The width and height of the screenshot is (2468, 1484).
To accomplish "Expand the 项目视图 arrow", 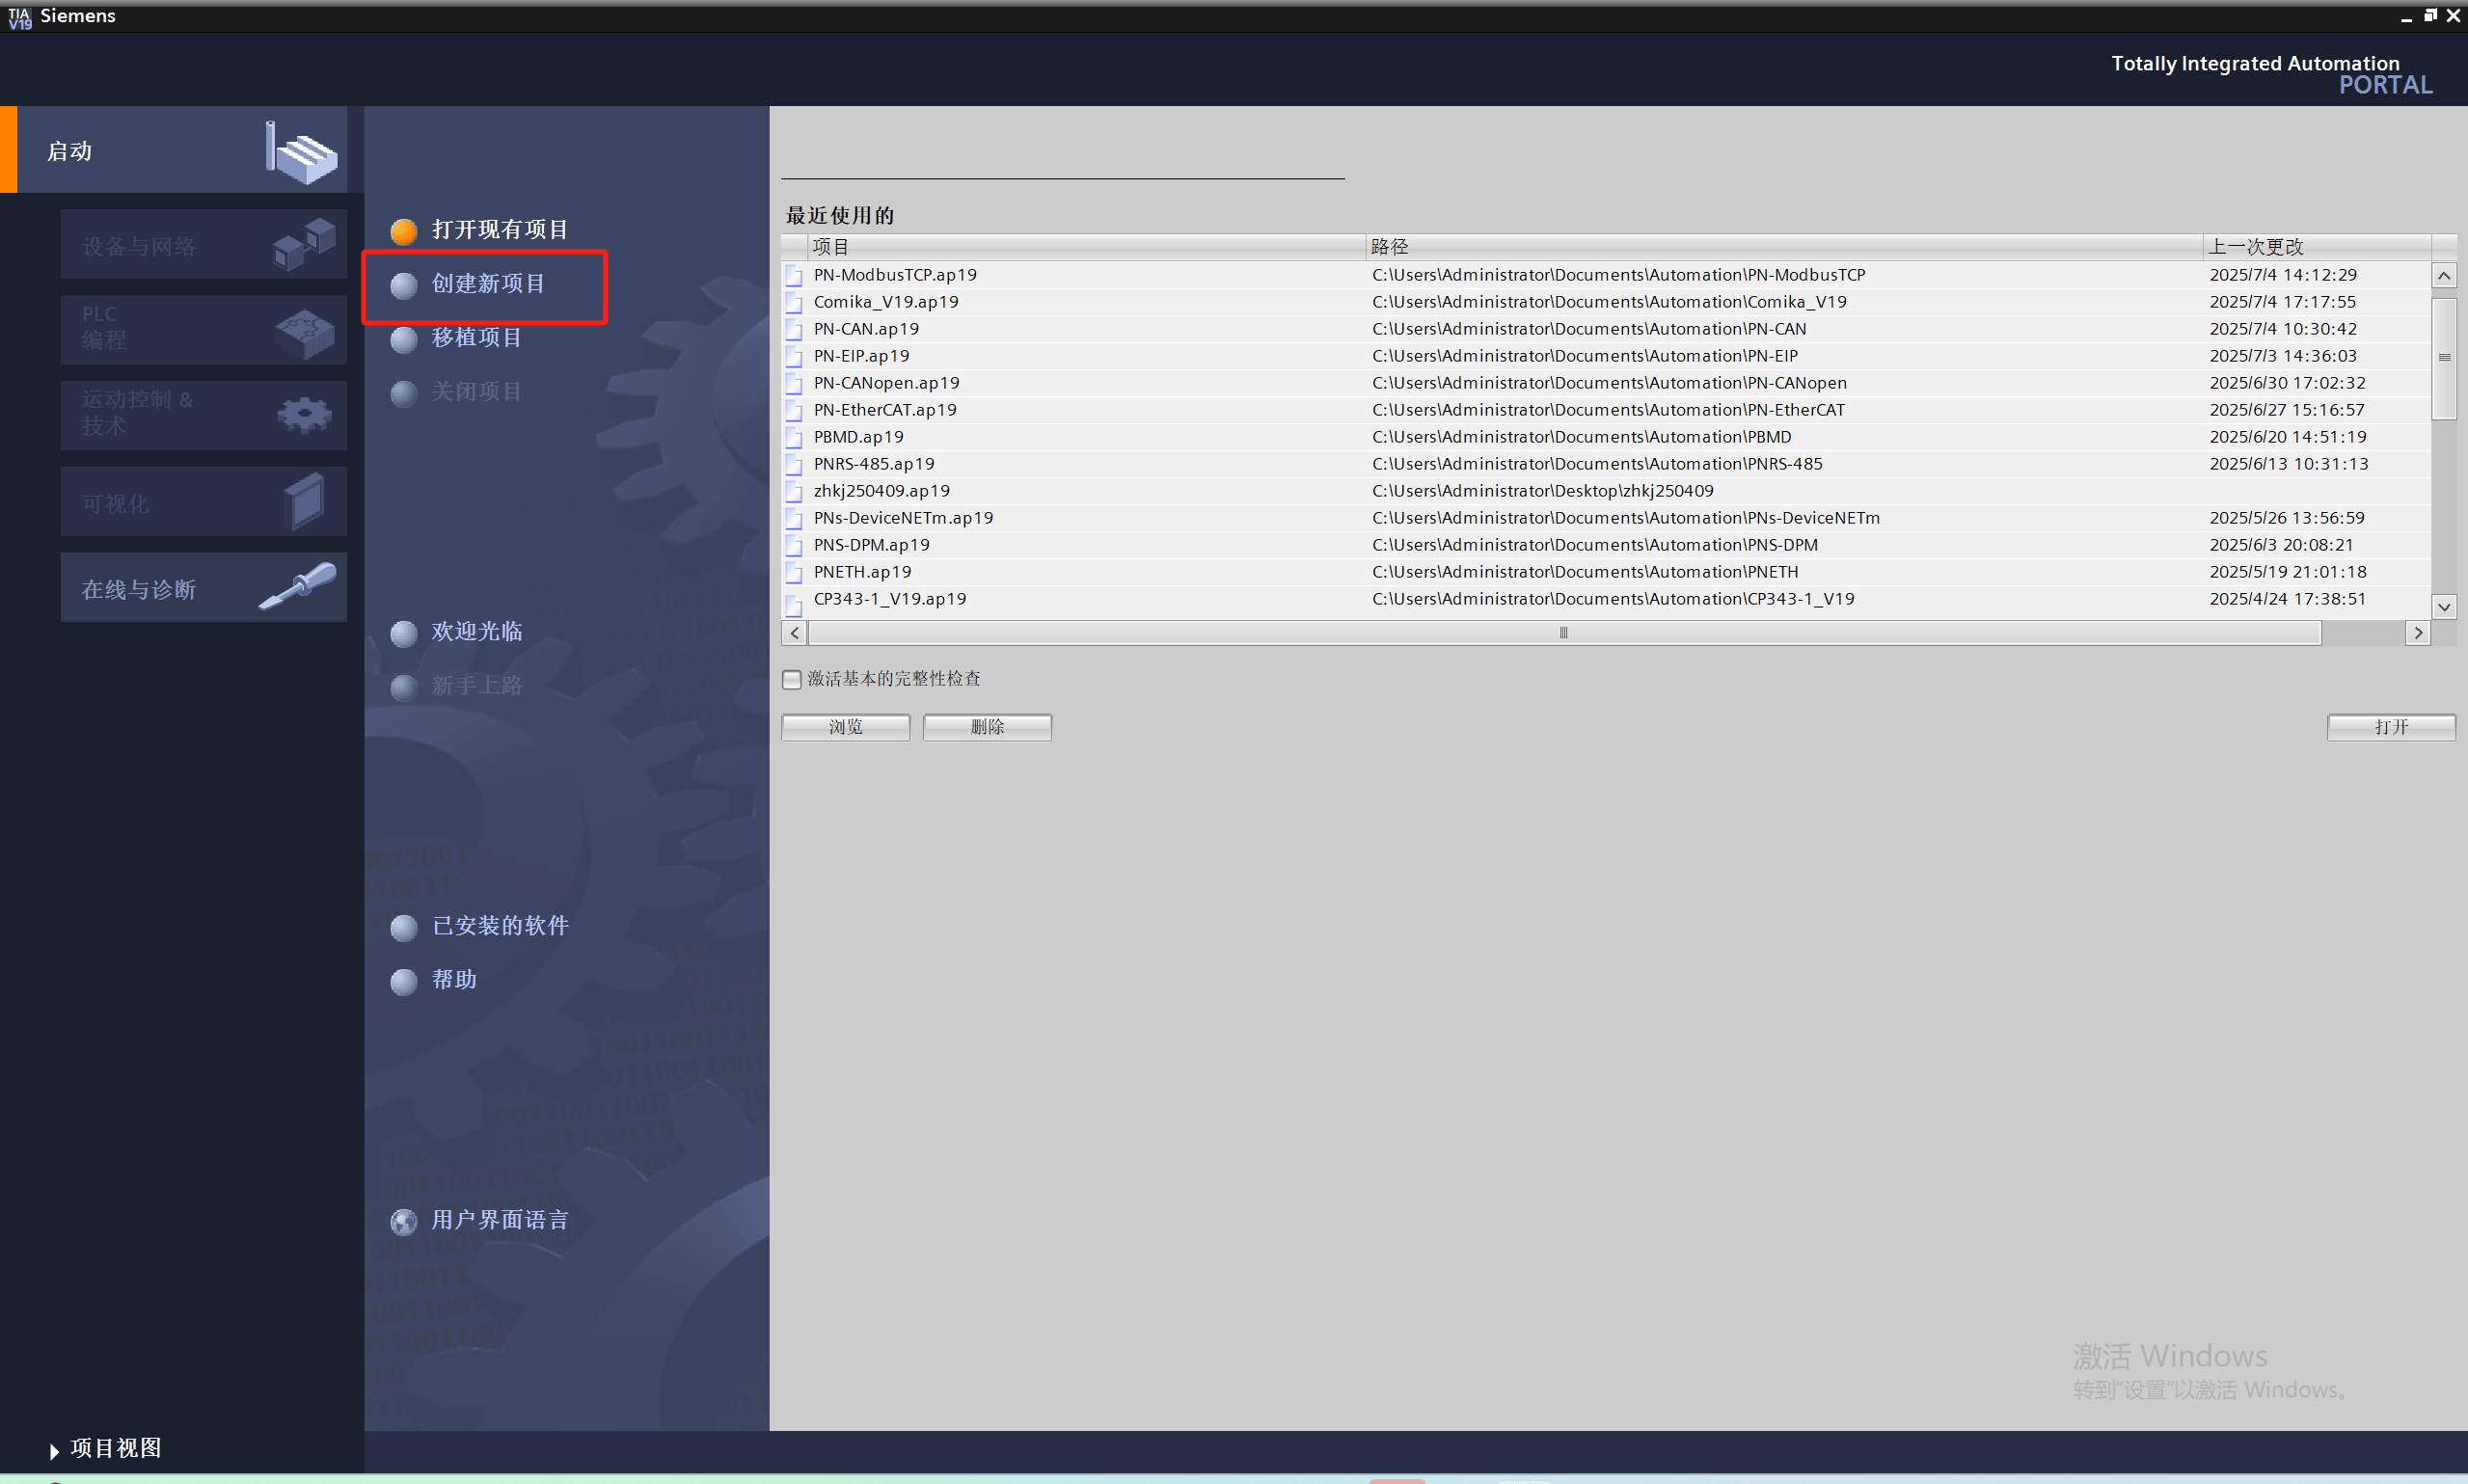I will (x=54, y=1451).
